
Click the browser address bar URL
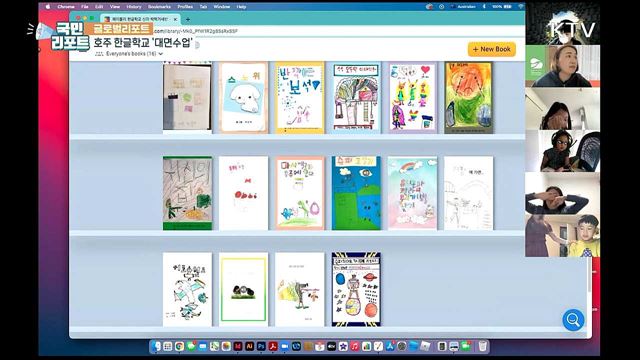point(196,31)
